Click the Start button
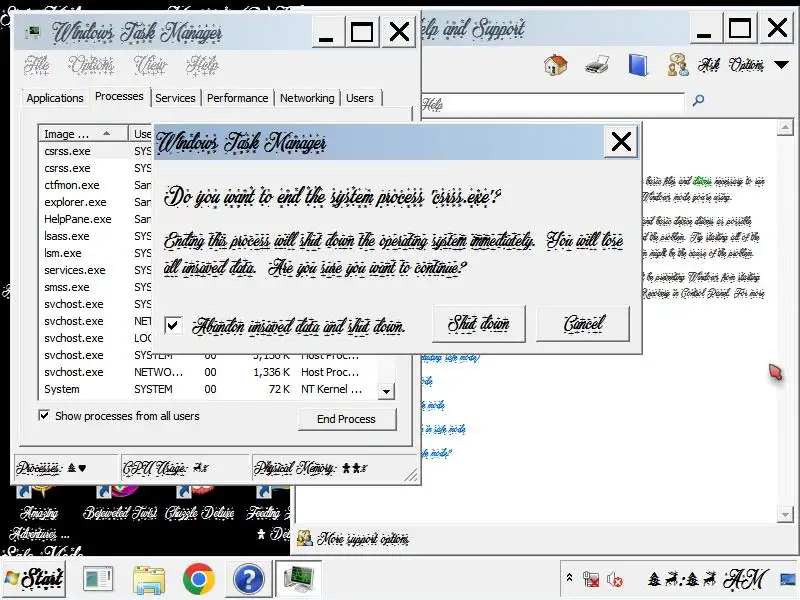The height and width of the screenshot is (600, 800). [34, 579]
